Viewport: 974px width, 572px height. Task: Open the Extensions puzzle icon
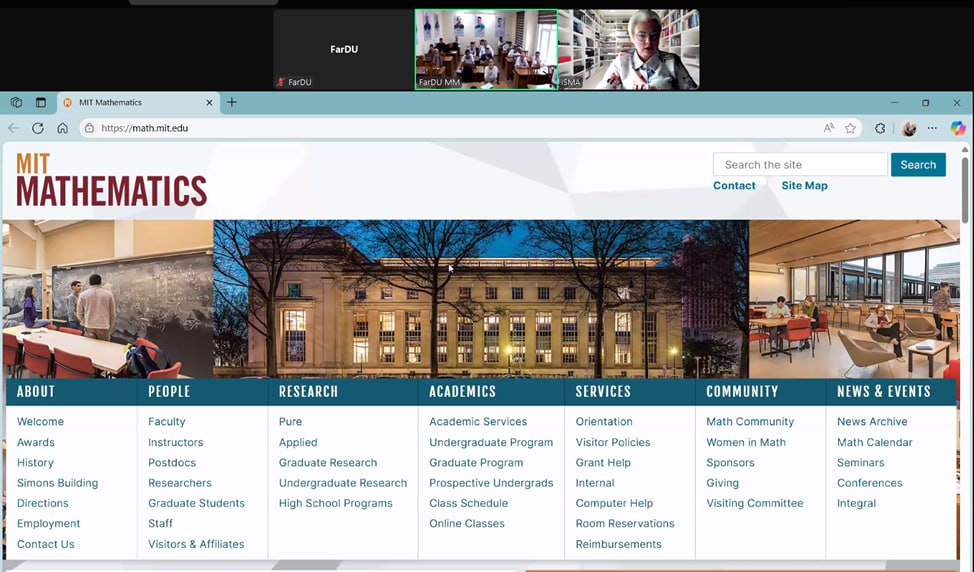(x=880, y=128)
